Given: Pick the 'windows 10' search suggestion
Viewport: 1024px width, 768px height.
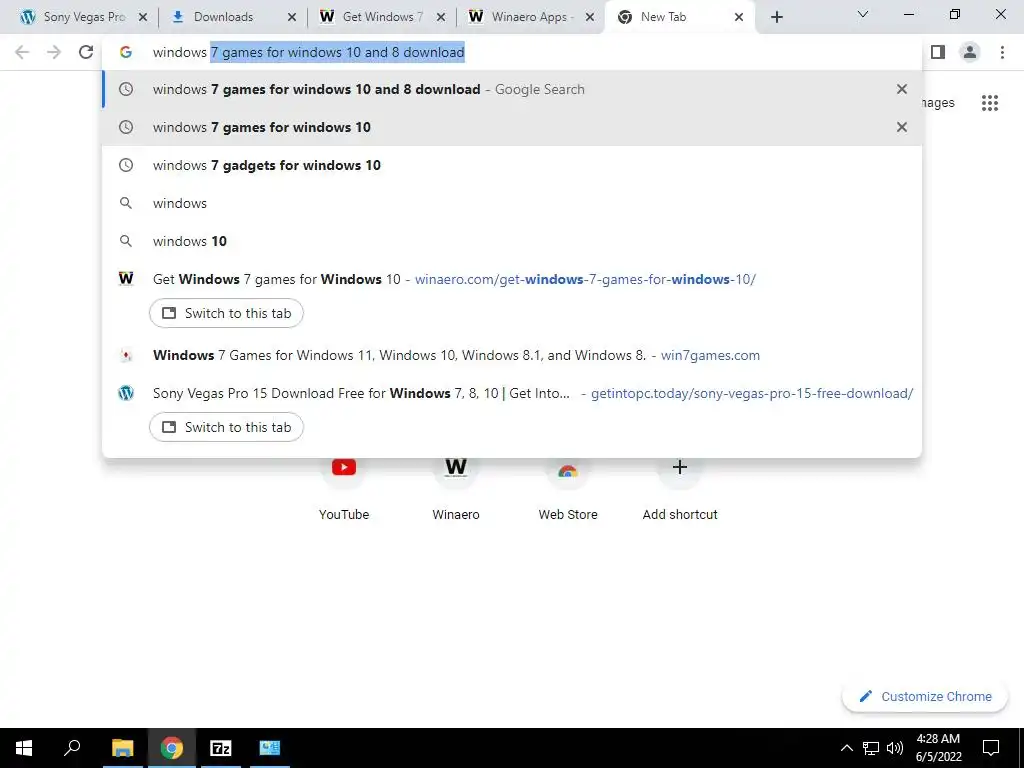Looking at the screenshot, I should [x=512, y=241].
